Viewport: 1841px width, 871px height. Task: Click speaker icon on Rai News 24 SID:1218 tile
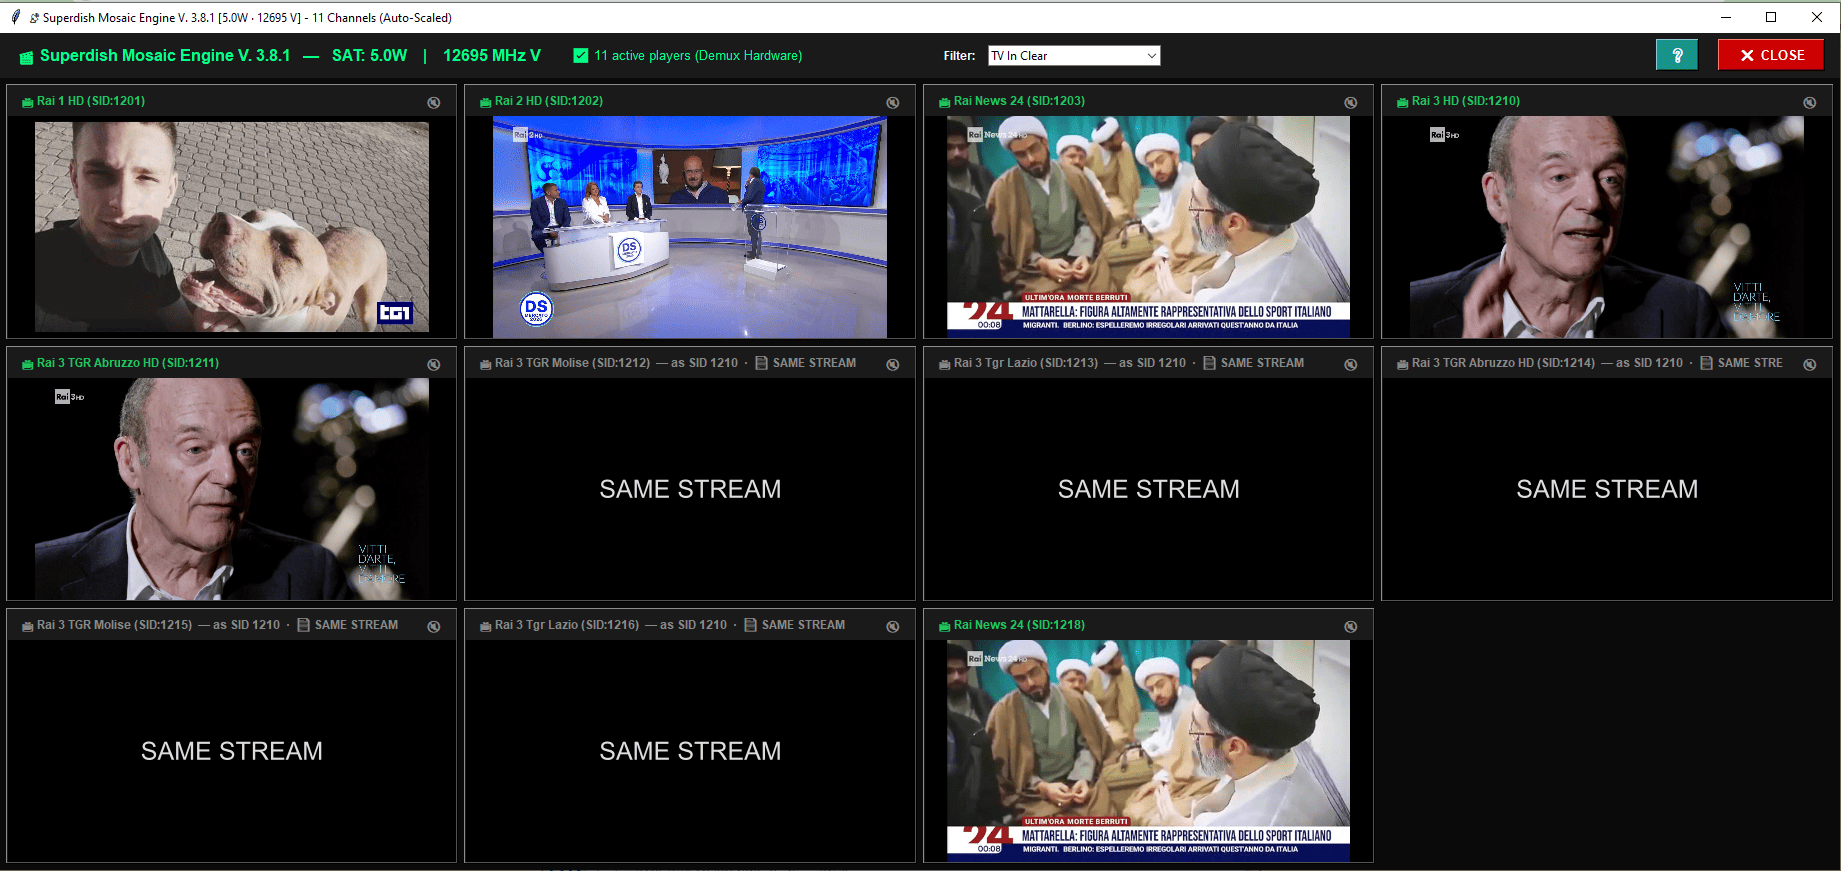[1351, 627]
